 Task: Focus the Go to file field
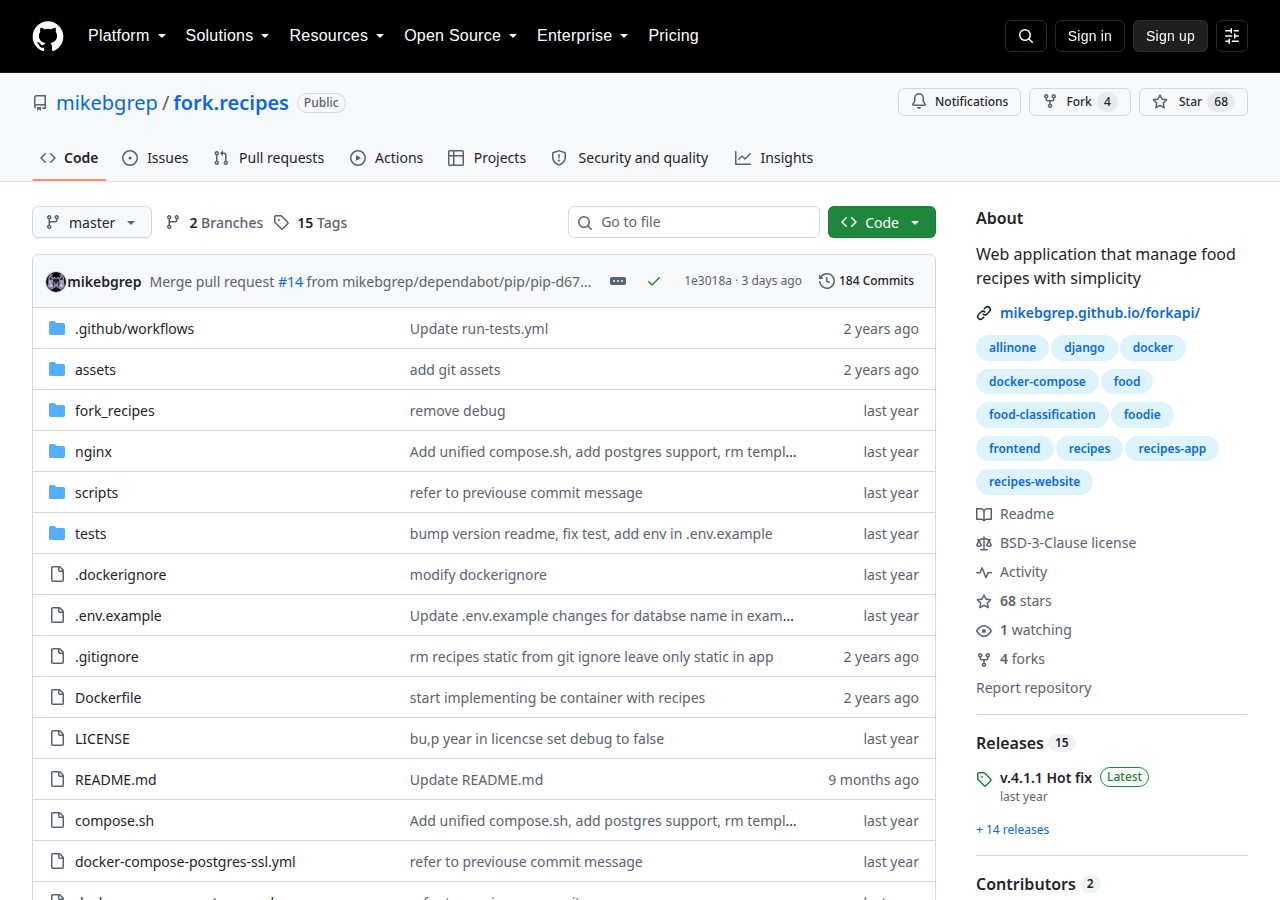point(694,222)
